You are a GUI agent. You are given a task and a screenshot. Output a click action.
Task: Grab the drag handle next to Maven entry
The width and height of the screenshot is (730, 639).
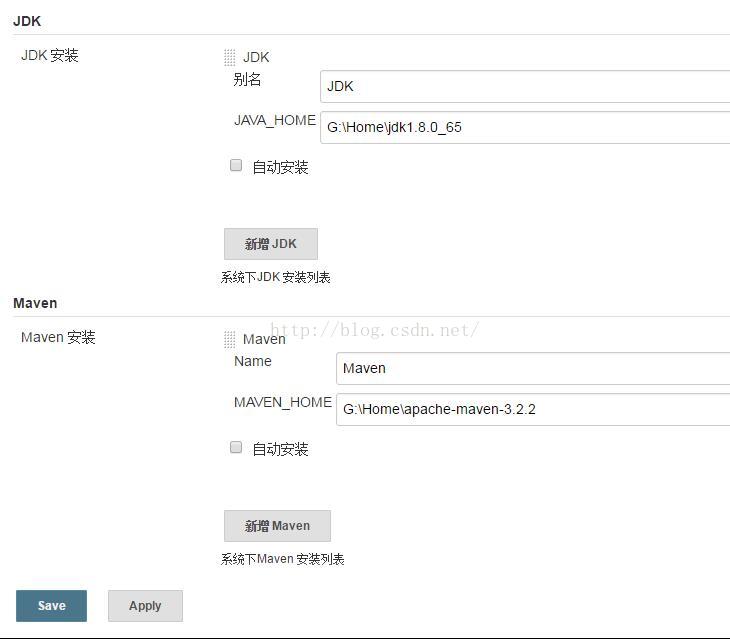pos(230,340)
